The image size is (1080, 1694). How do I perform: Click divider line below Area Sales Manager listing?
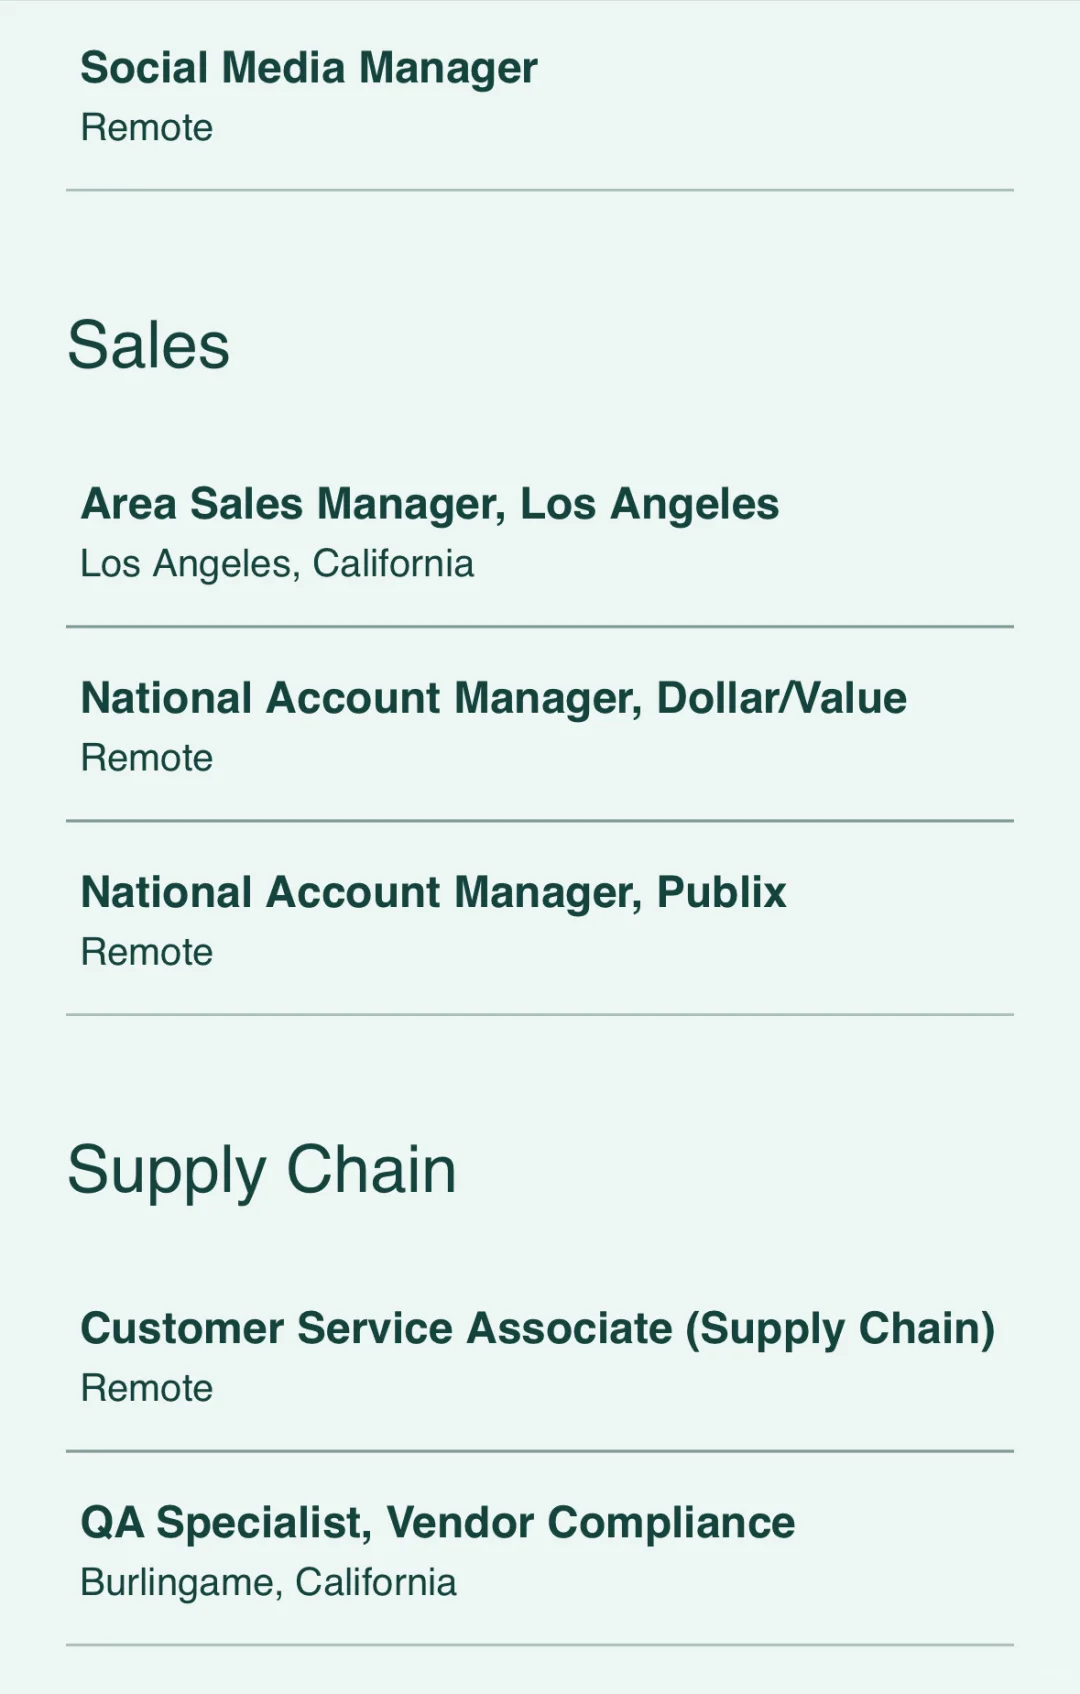(x=540, y=627)
